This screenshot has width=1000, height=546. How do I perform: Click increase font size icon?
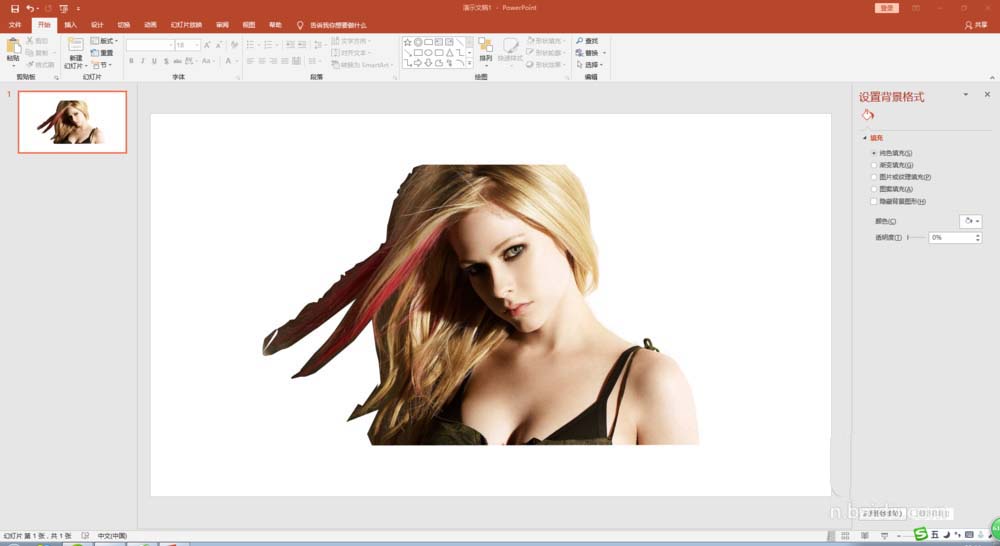coord(207,45)
